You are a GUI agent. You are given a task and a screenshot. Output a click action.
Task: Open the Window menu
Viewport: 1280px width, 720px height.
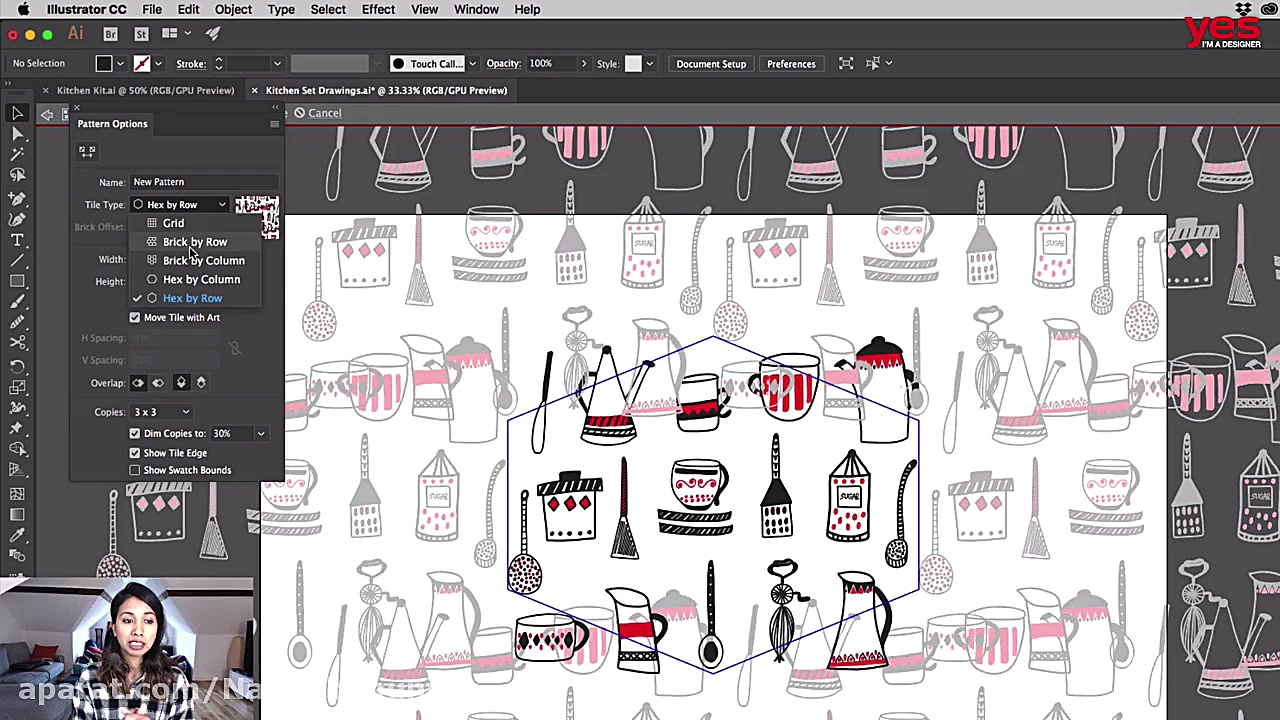click(x=476, y=9)
